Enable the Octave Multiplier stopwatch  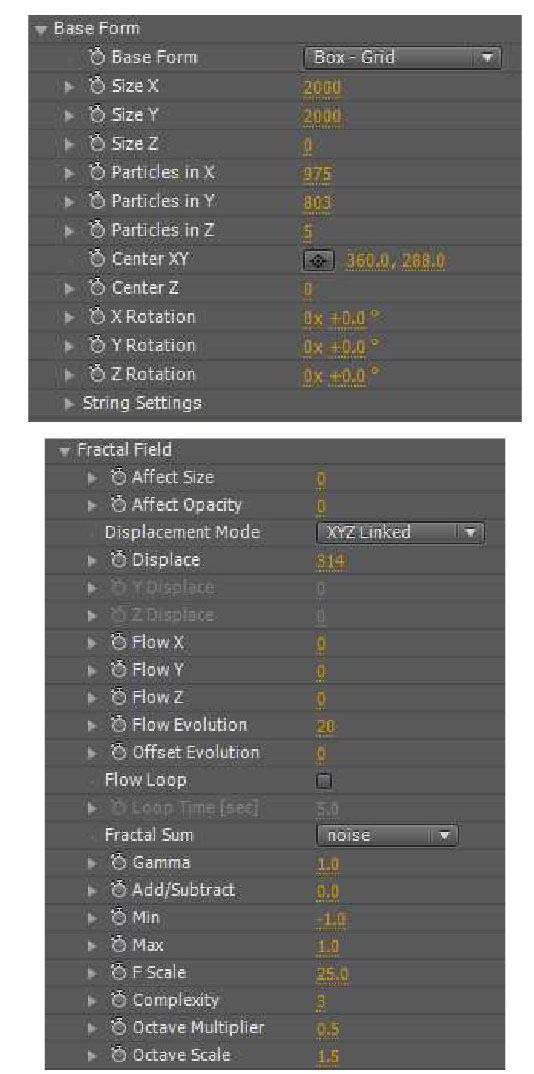click(122, 1027)
